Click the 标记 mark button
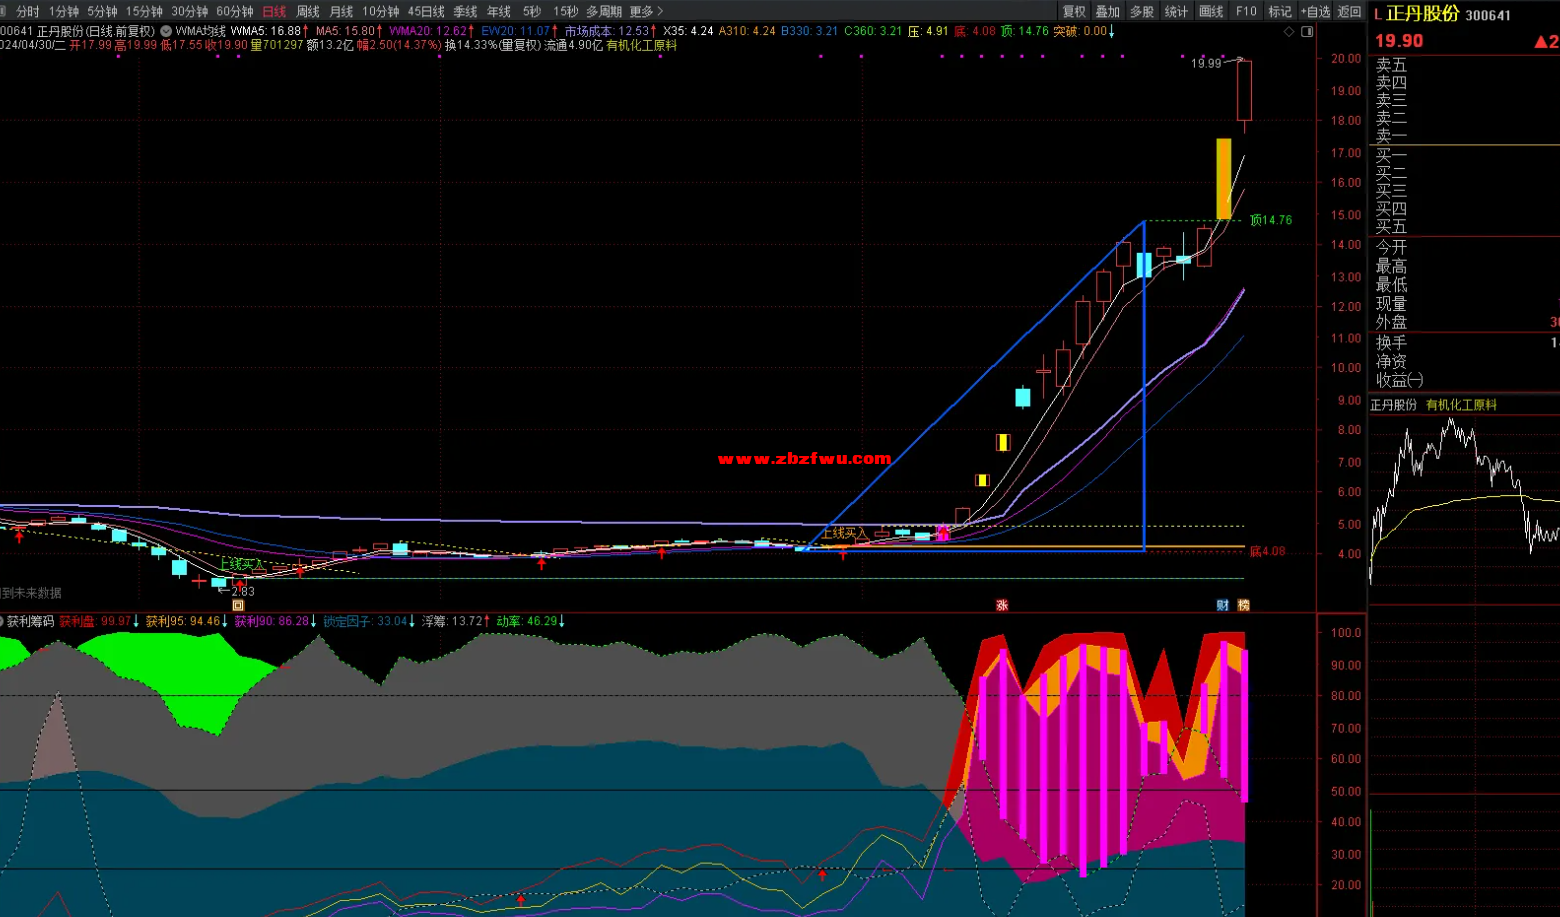 pyautogui.click(x=1280, y=11)
